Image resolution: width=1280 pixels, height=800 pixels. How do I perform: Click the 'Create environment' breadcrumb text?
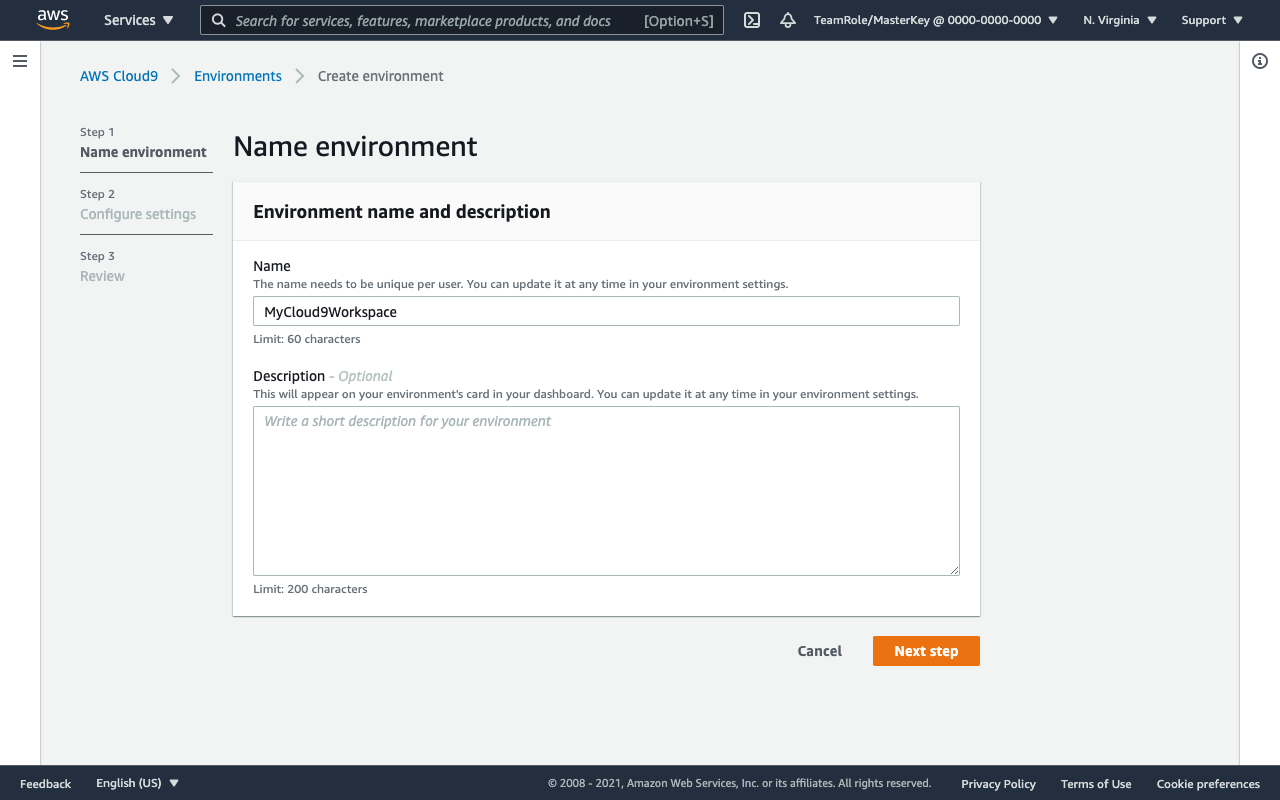[x=381, y=76]
